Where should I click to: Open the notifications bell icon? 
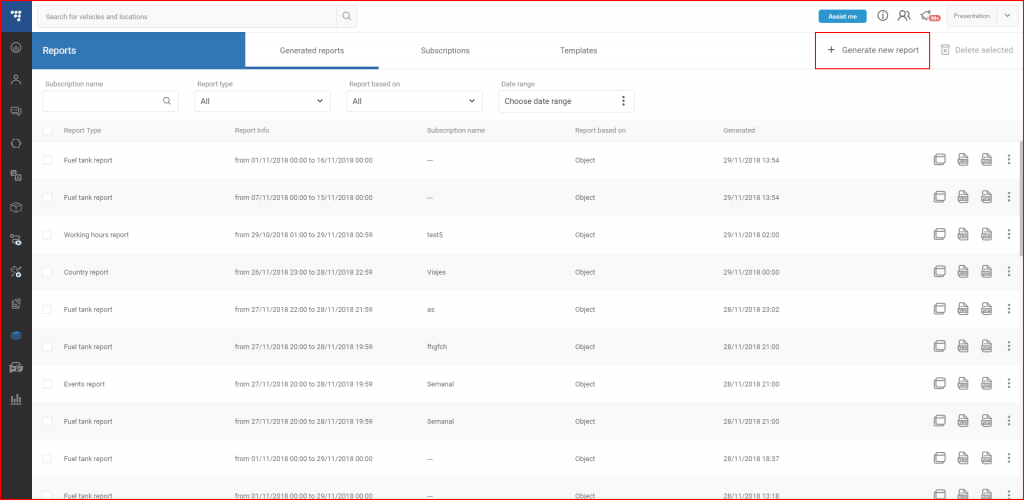point(928,16)
